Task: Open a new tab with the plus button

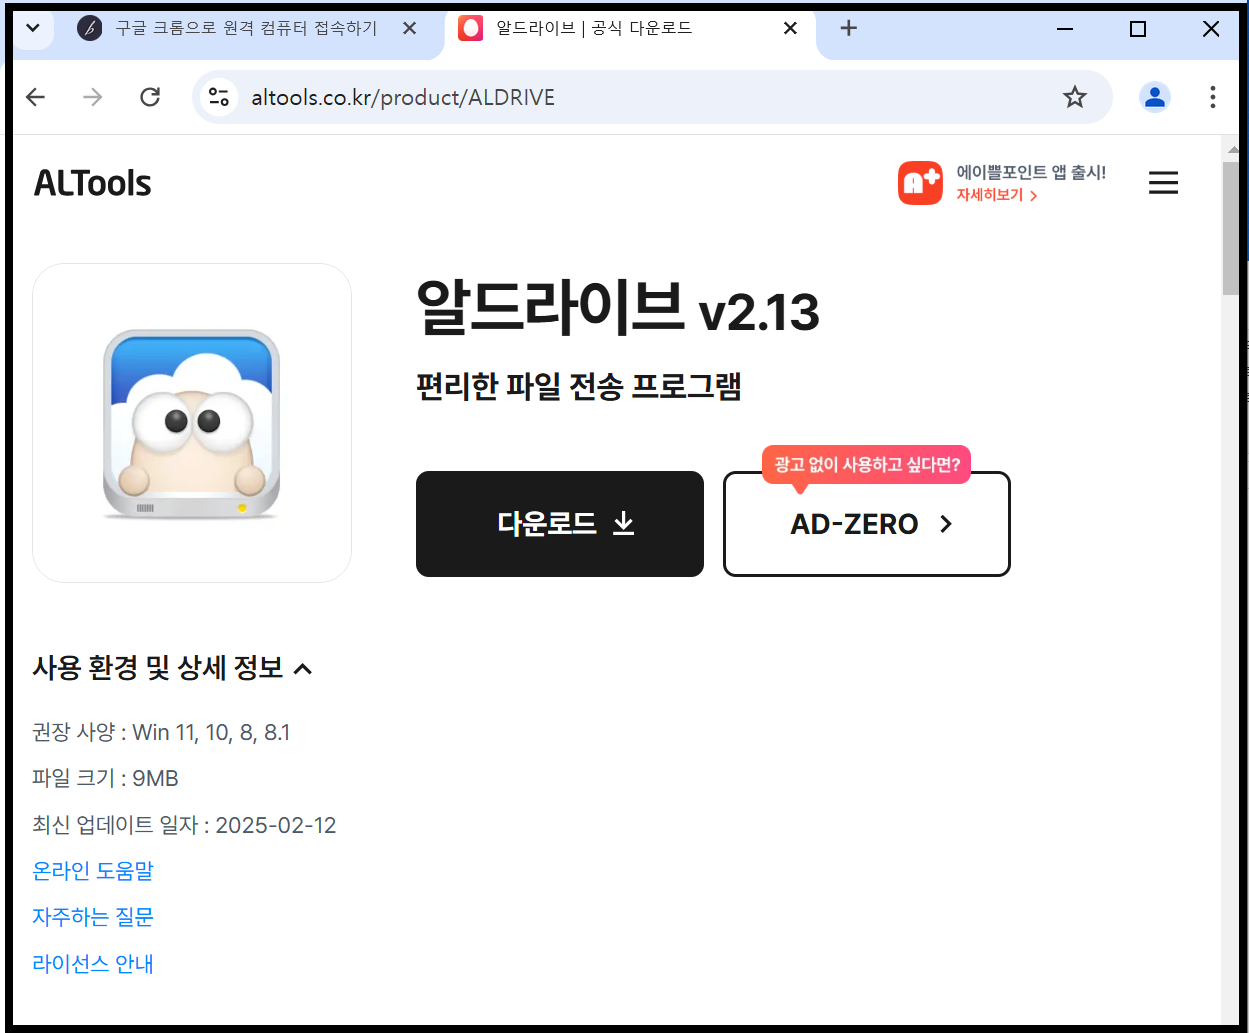Action: pos(849,28)
